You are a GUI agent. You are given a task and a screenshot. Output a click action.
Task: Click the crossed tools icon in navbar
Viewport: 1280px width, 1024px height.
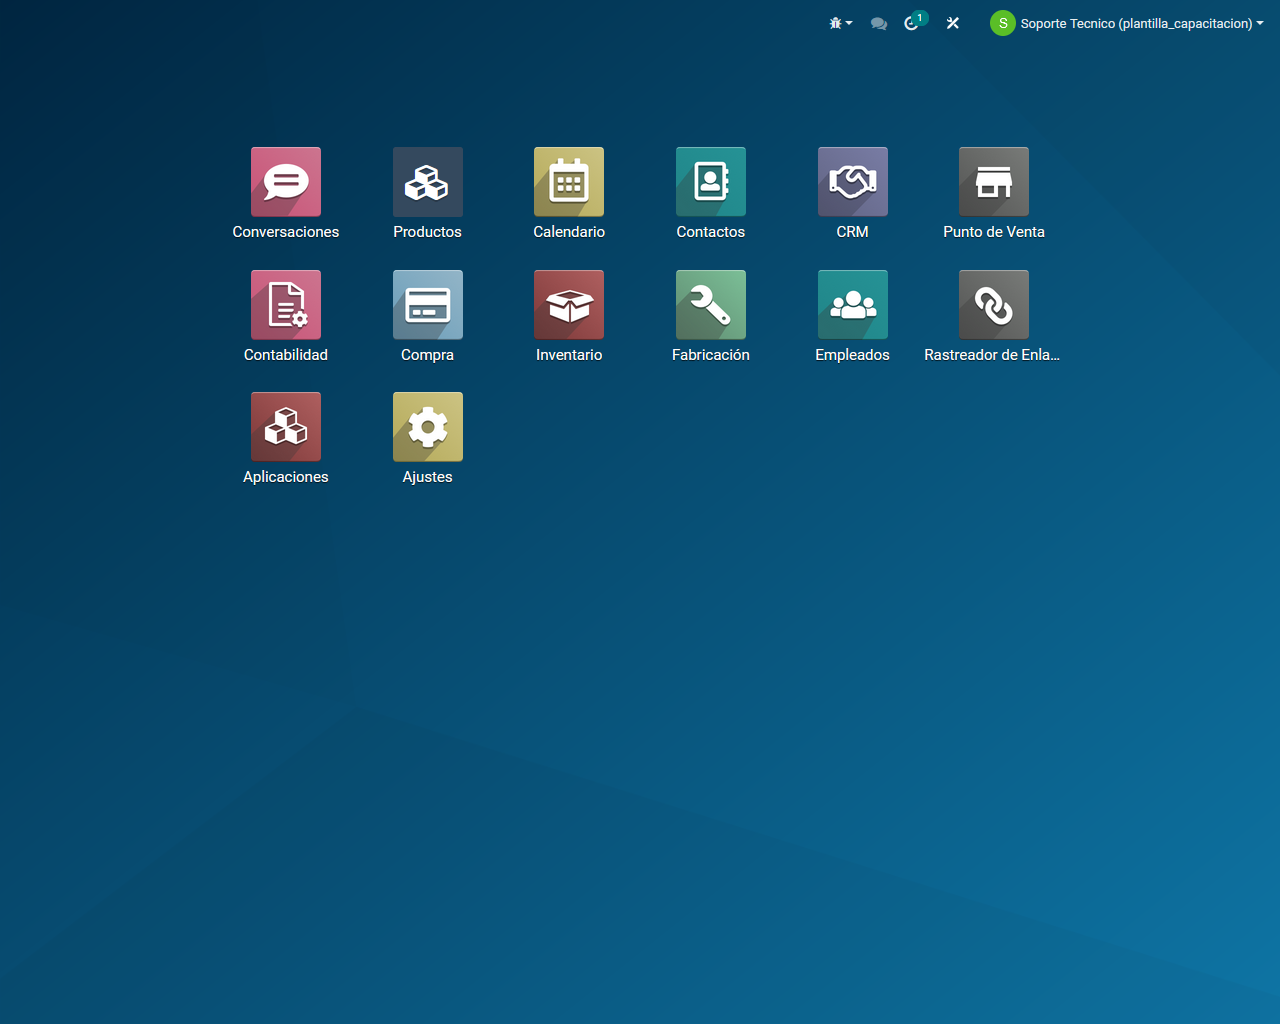point(953,23)
